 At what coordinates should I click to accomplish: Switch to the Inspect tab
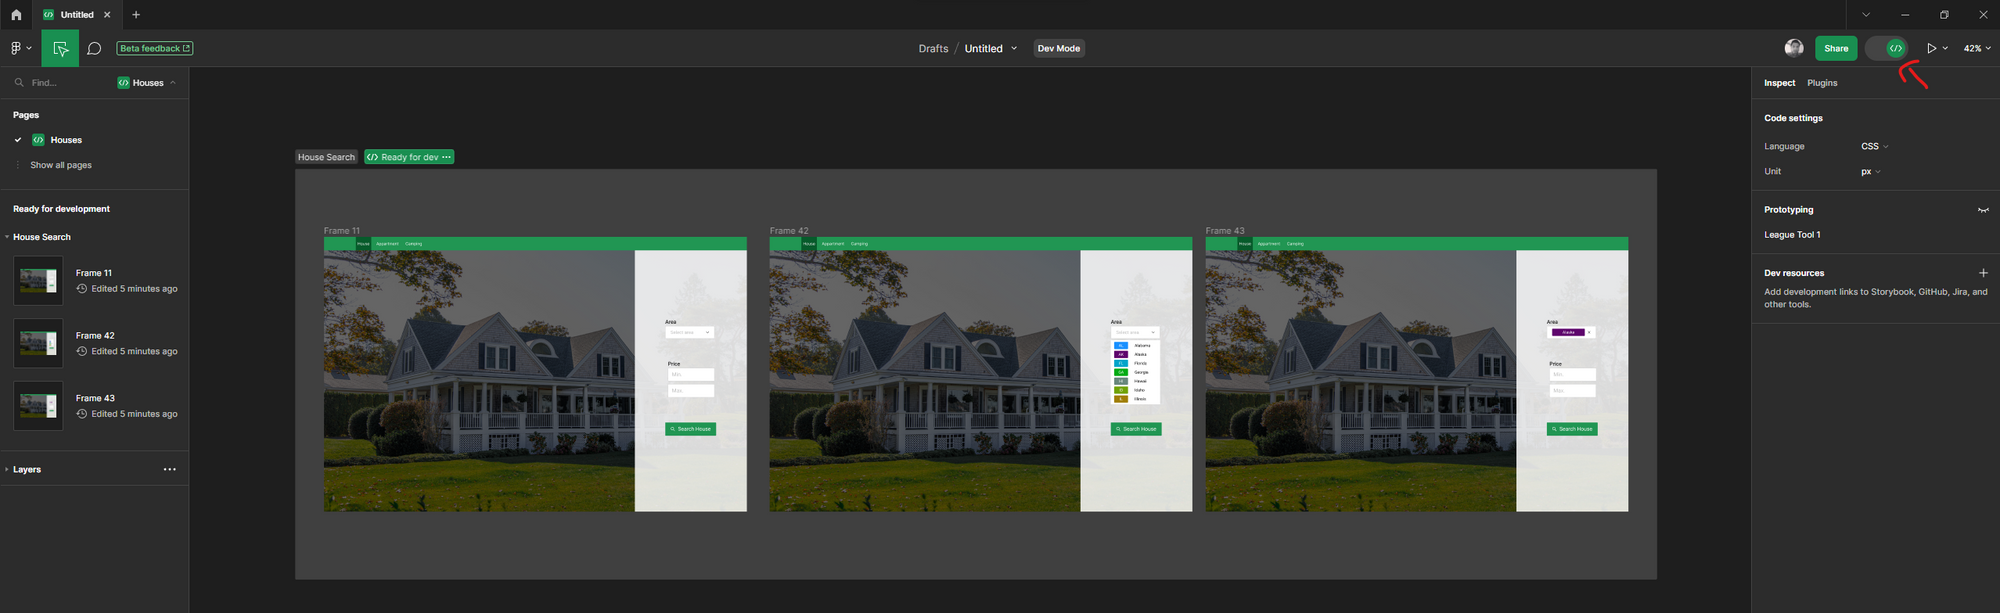pos(1779,83)
